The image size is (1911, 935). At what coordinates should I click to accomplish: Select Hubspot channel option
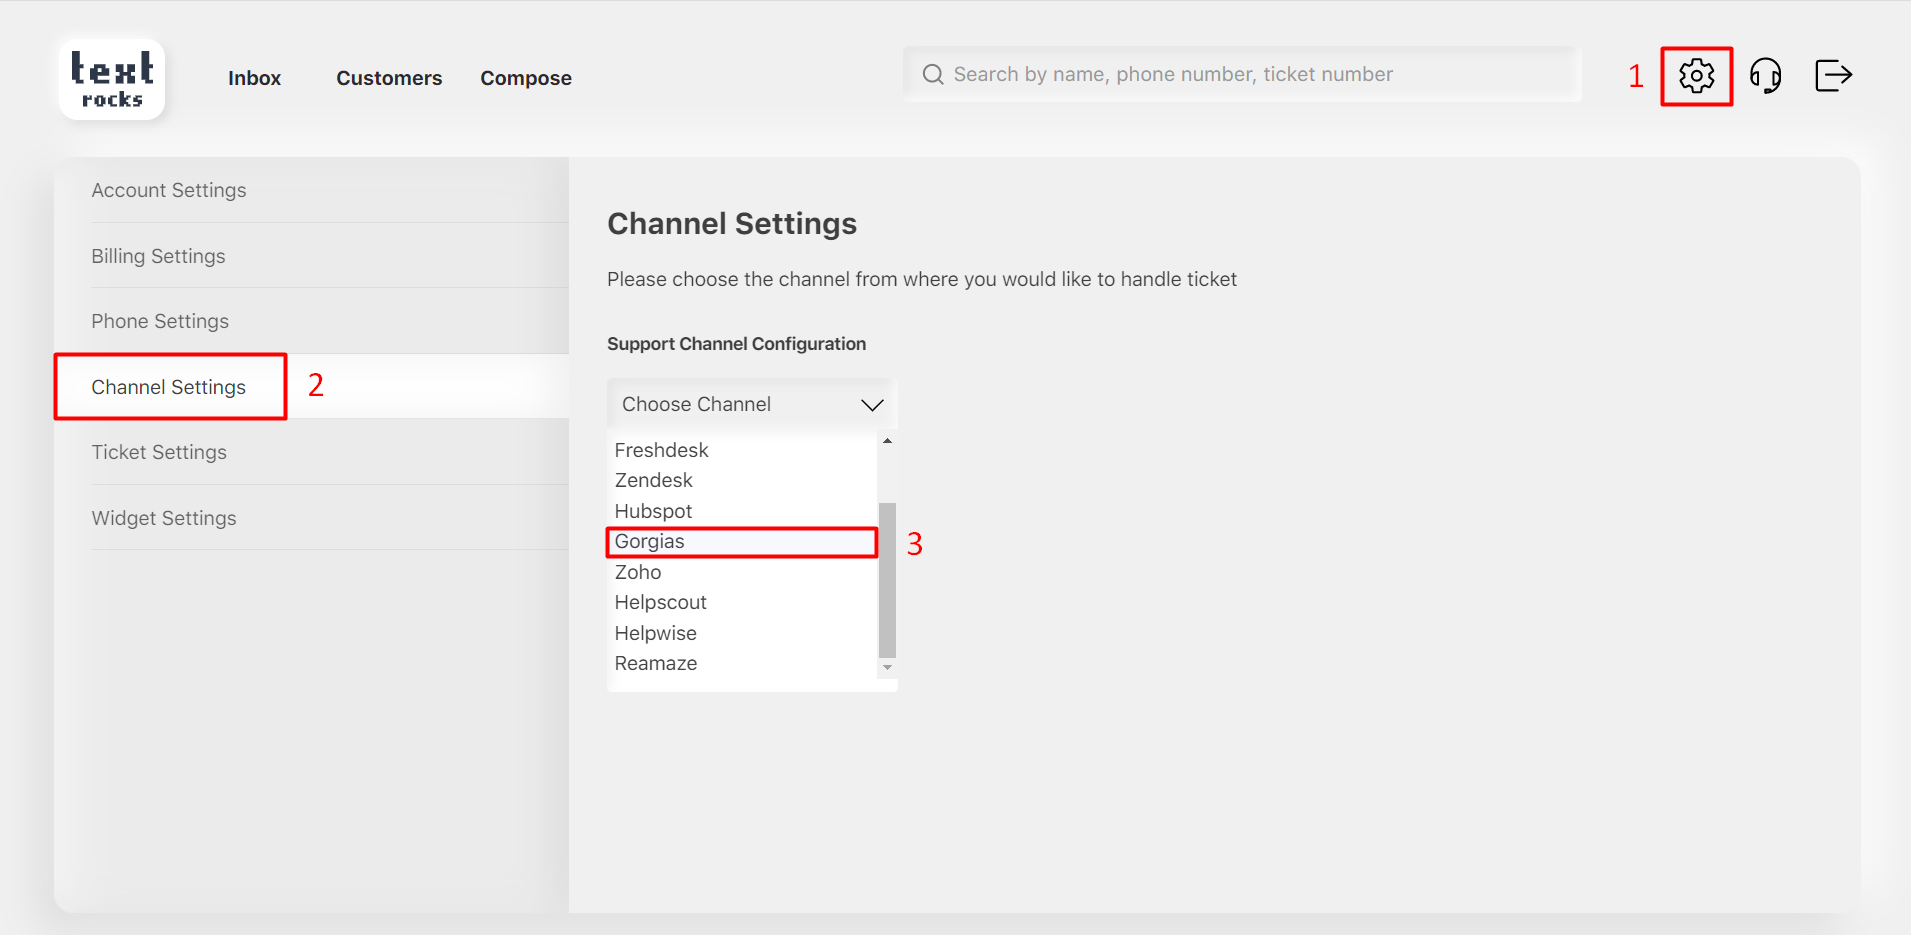pyautogui.click(x=653, y=512)
